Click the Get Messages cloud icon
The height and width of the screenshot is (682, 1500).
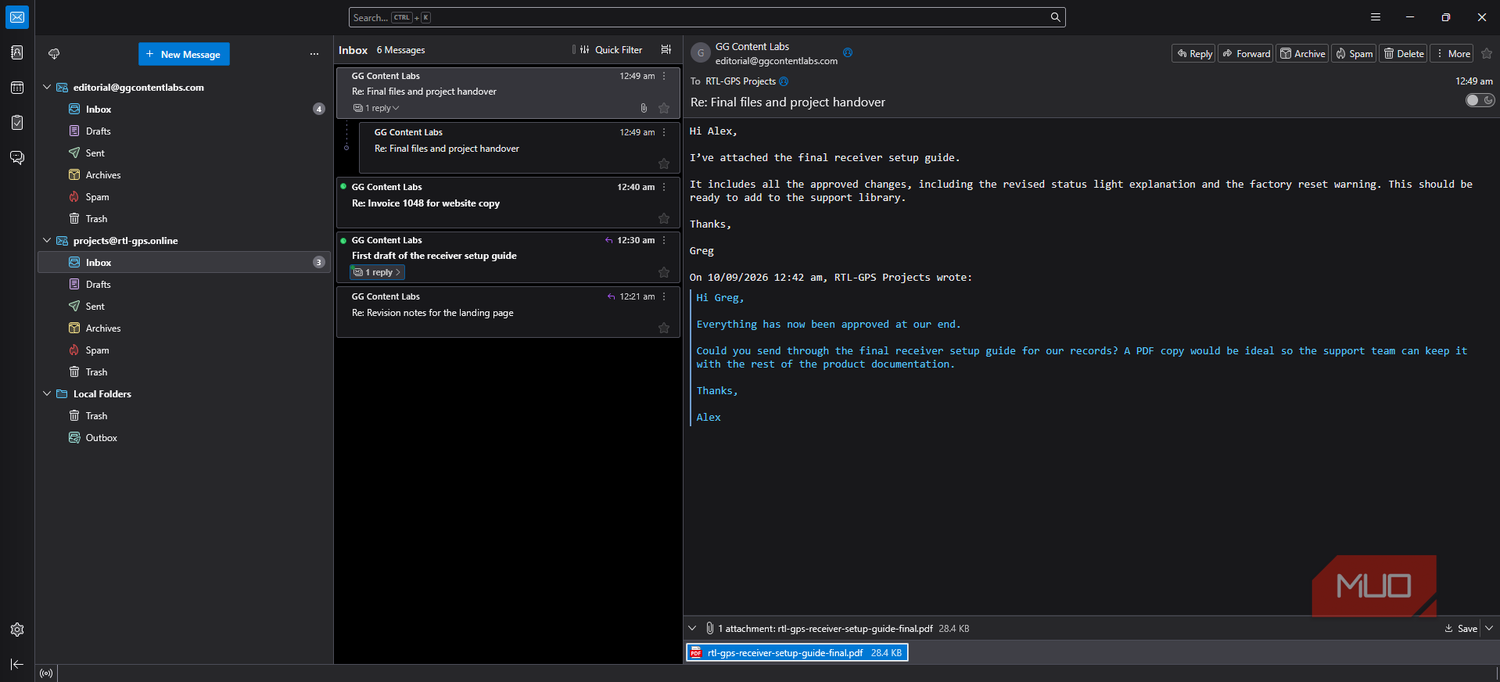(54, 54)
